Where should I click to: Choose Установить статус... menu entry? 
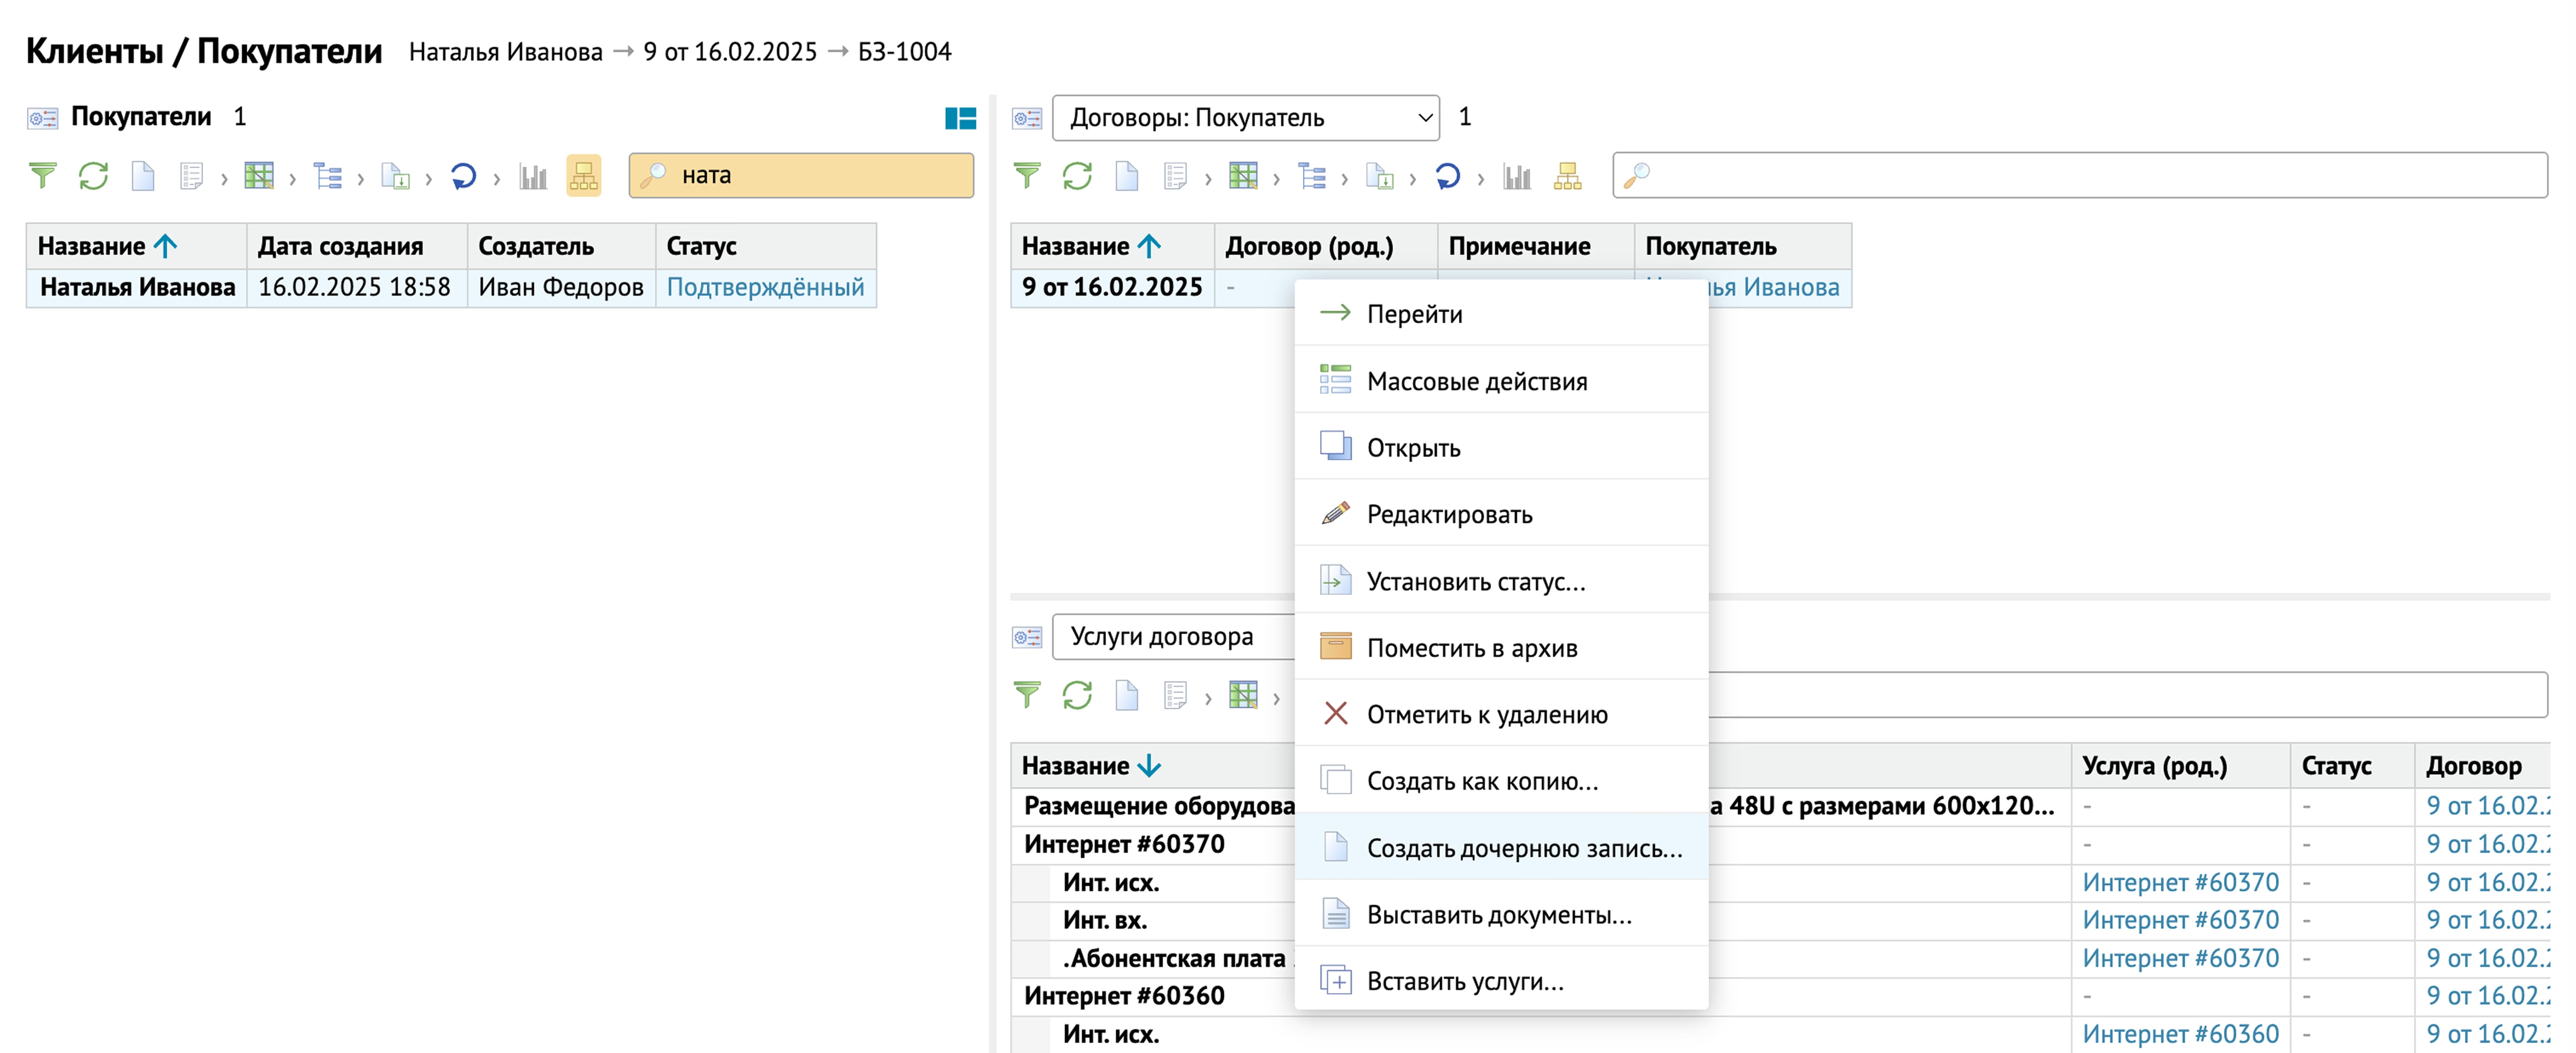click(x=1501, y=581)
